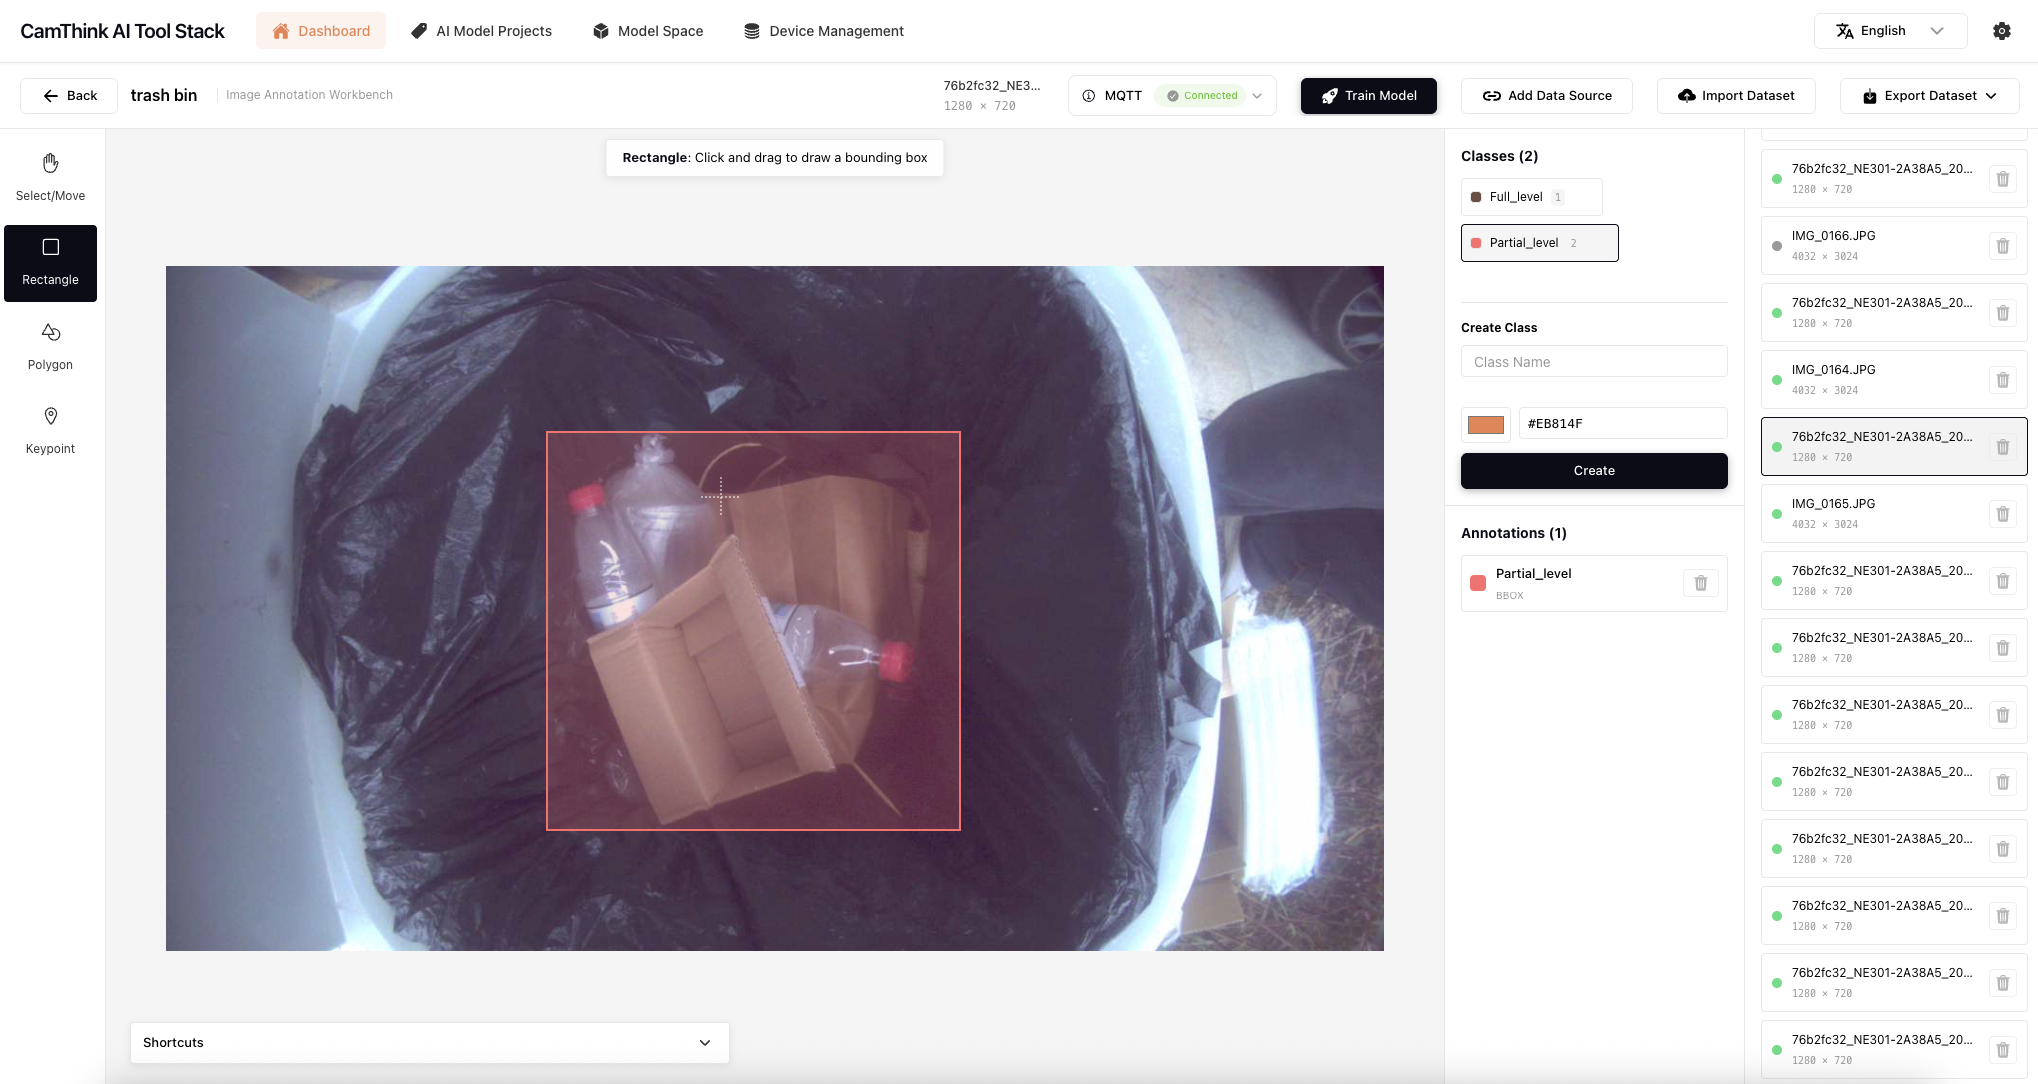Expand the Shortcuts panel
This screenshot has width=2038, height=1084.
[429, 1042]
